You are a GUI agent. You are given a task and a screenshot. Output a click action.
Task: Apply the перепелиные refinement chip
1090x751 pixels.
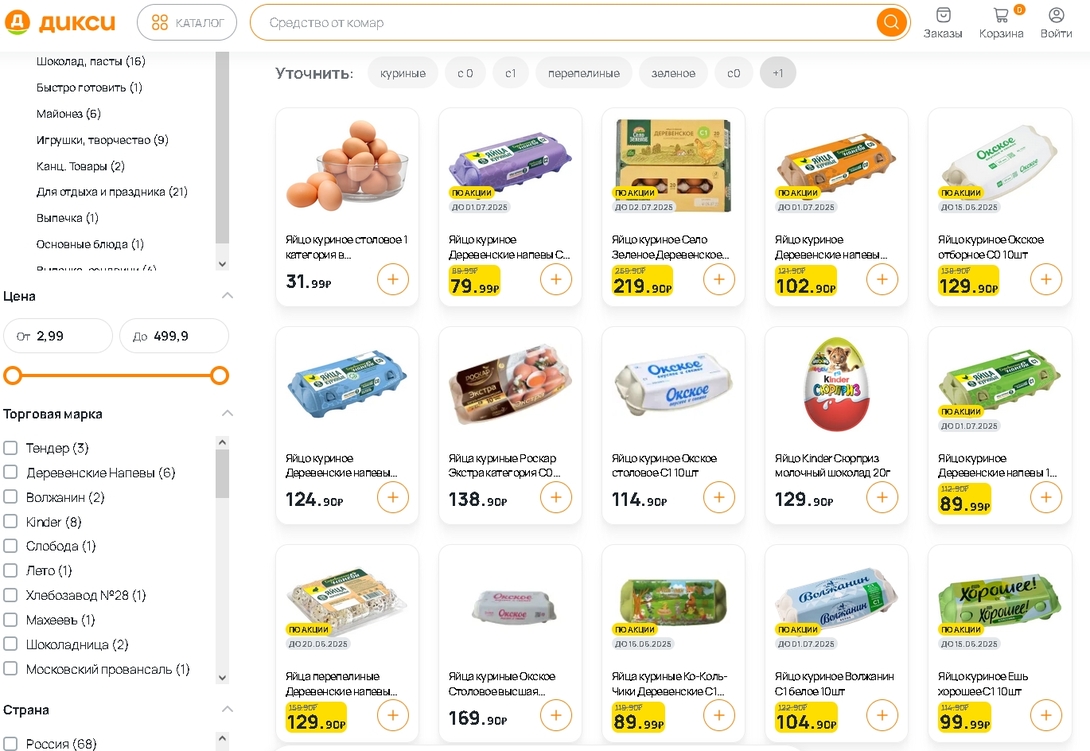click(583, 73)
